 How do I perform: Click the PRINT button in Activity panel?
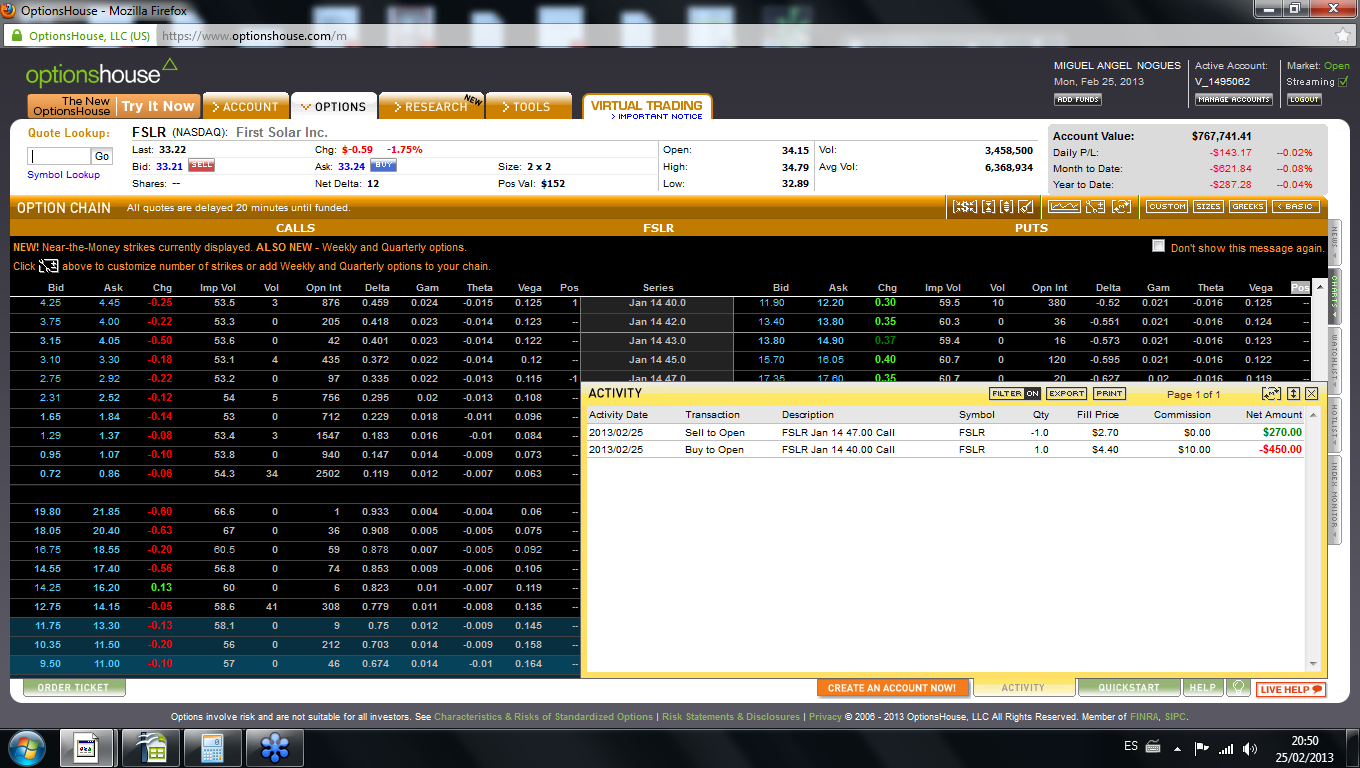pyautogui.click(x=1109, y=394)
